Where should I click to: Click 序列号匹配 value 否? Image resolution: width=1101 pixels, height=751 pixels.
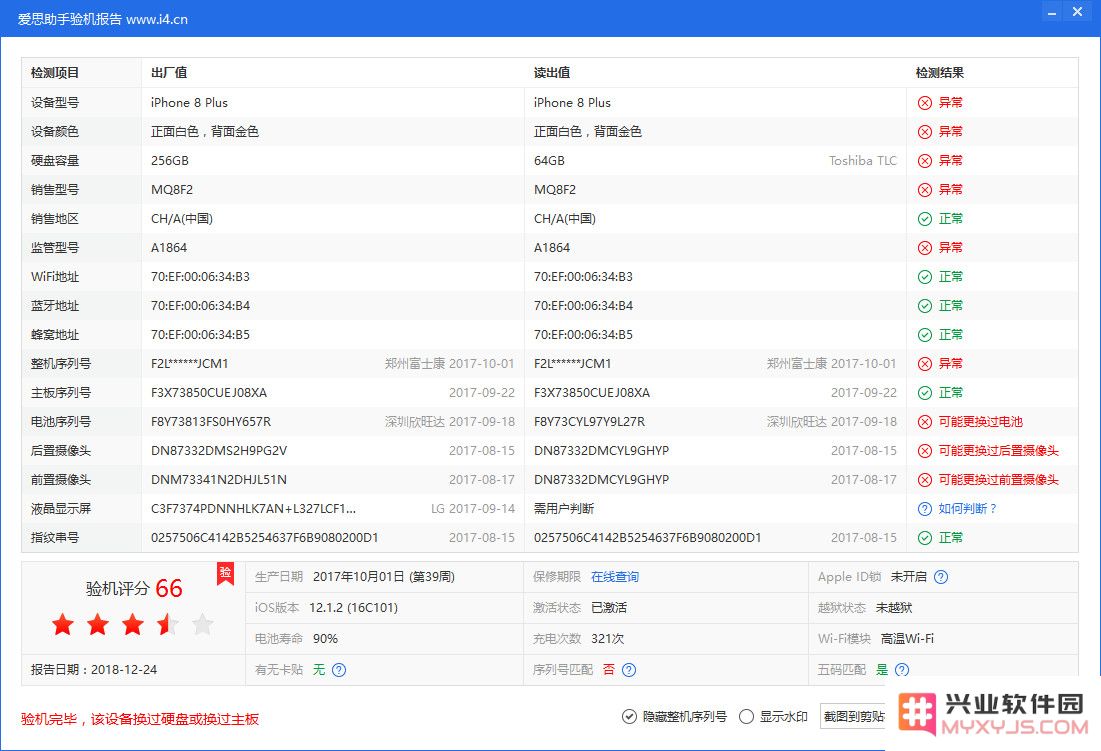(x=608, y=670)
